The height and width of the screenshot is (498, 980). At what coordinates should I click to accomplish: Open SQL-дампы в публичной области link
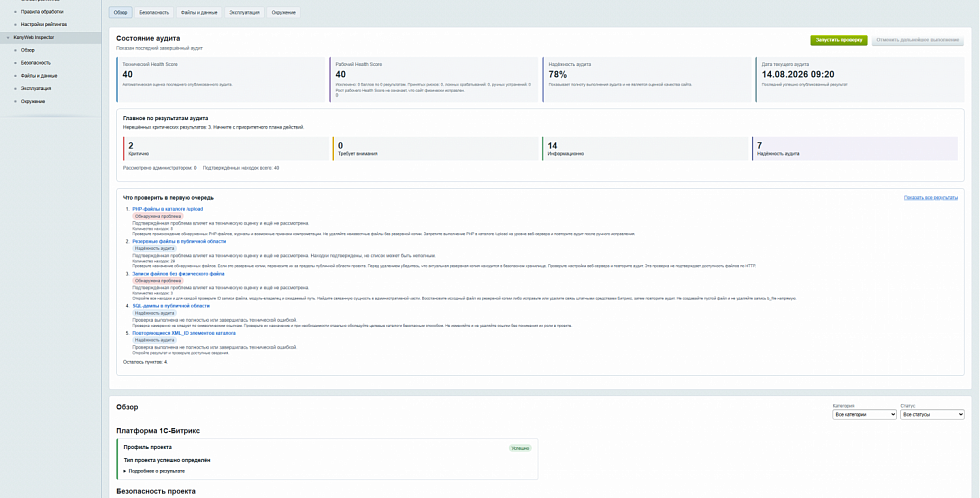(x=171, y=306)
